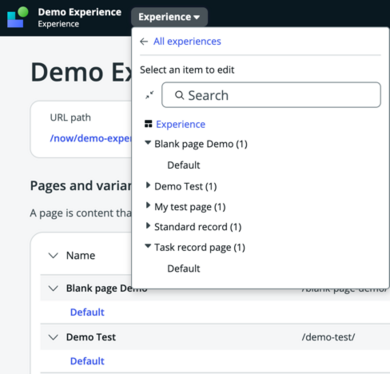Open the Experience dropdown in header
The height and width of the screenshot is (374, 390).
click(x=169, y=17)
